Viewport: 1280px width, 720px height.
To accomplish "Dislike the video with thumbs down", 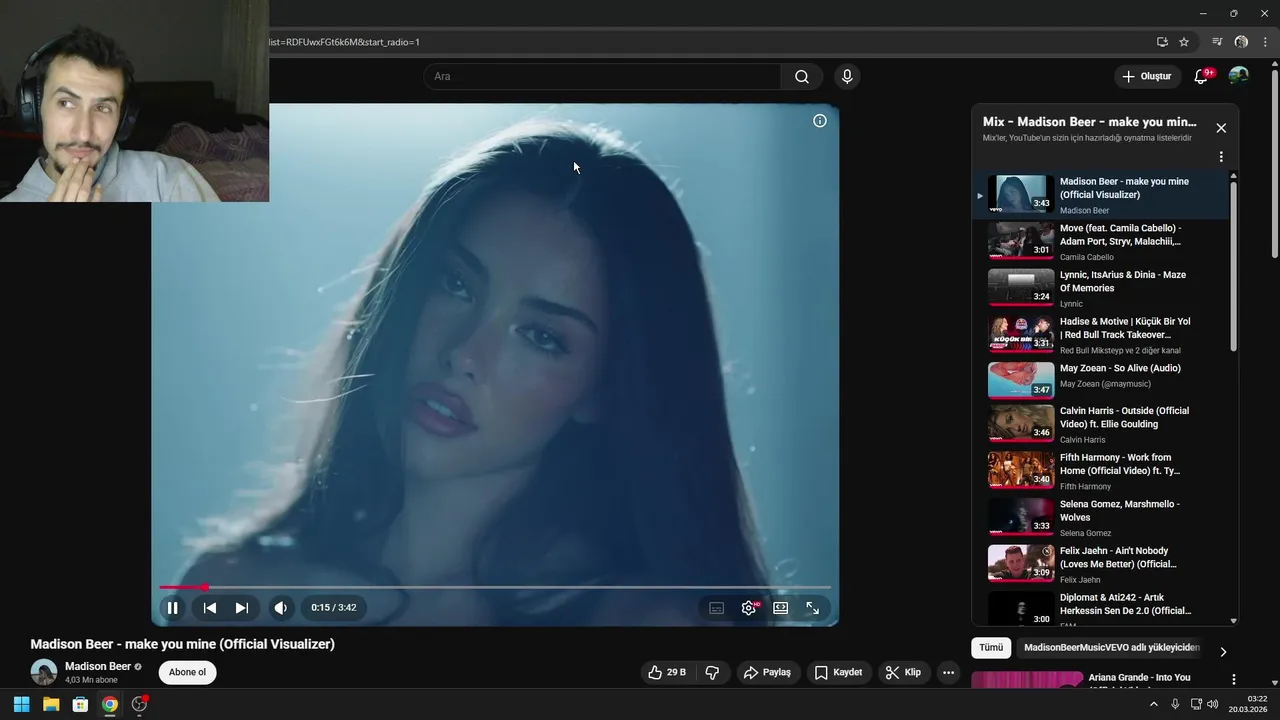I will (712, 673).
